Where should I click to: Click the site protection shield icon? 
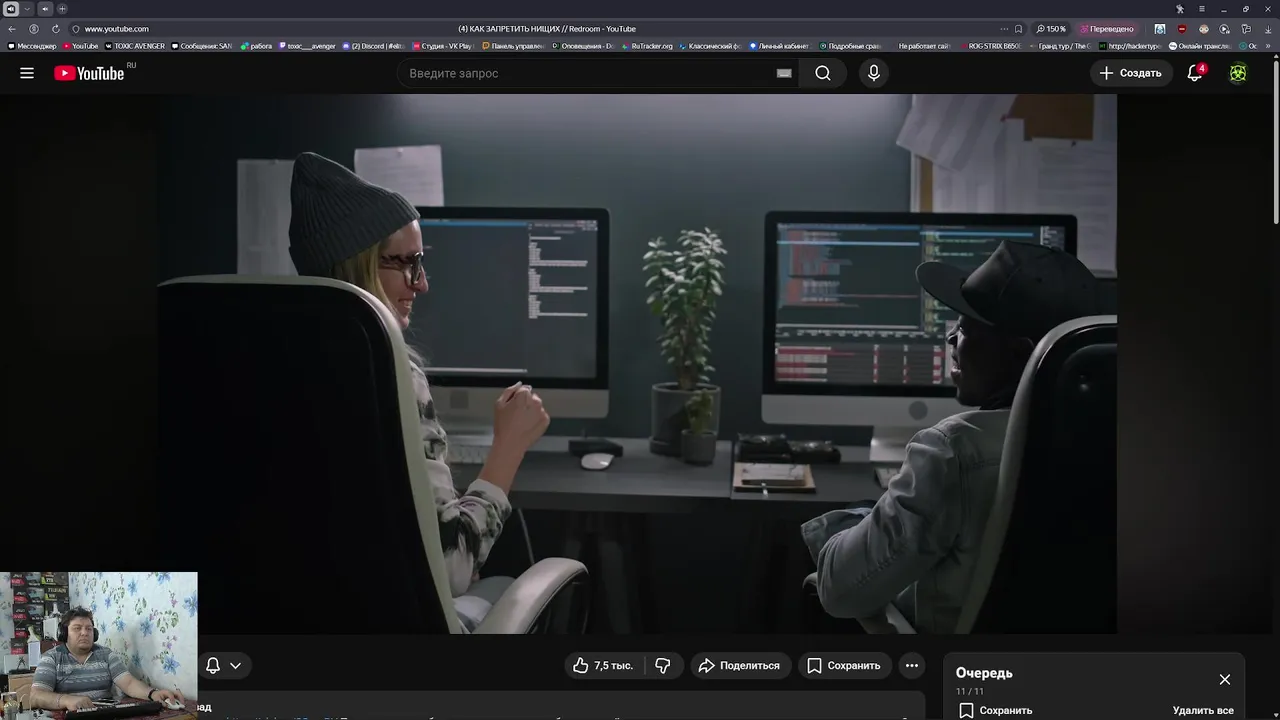(x=76, y=29)
